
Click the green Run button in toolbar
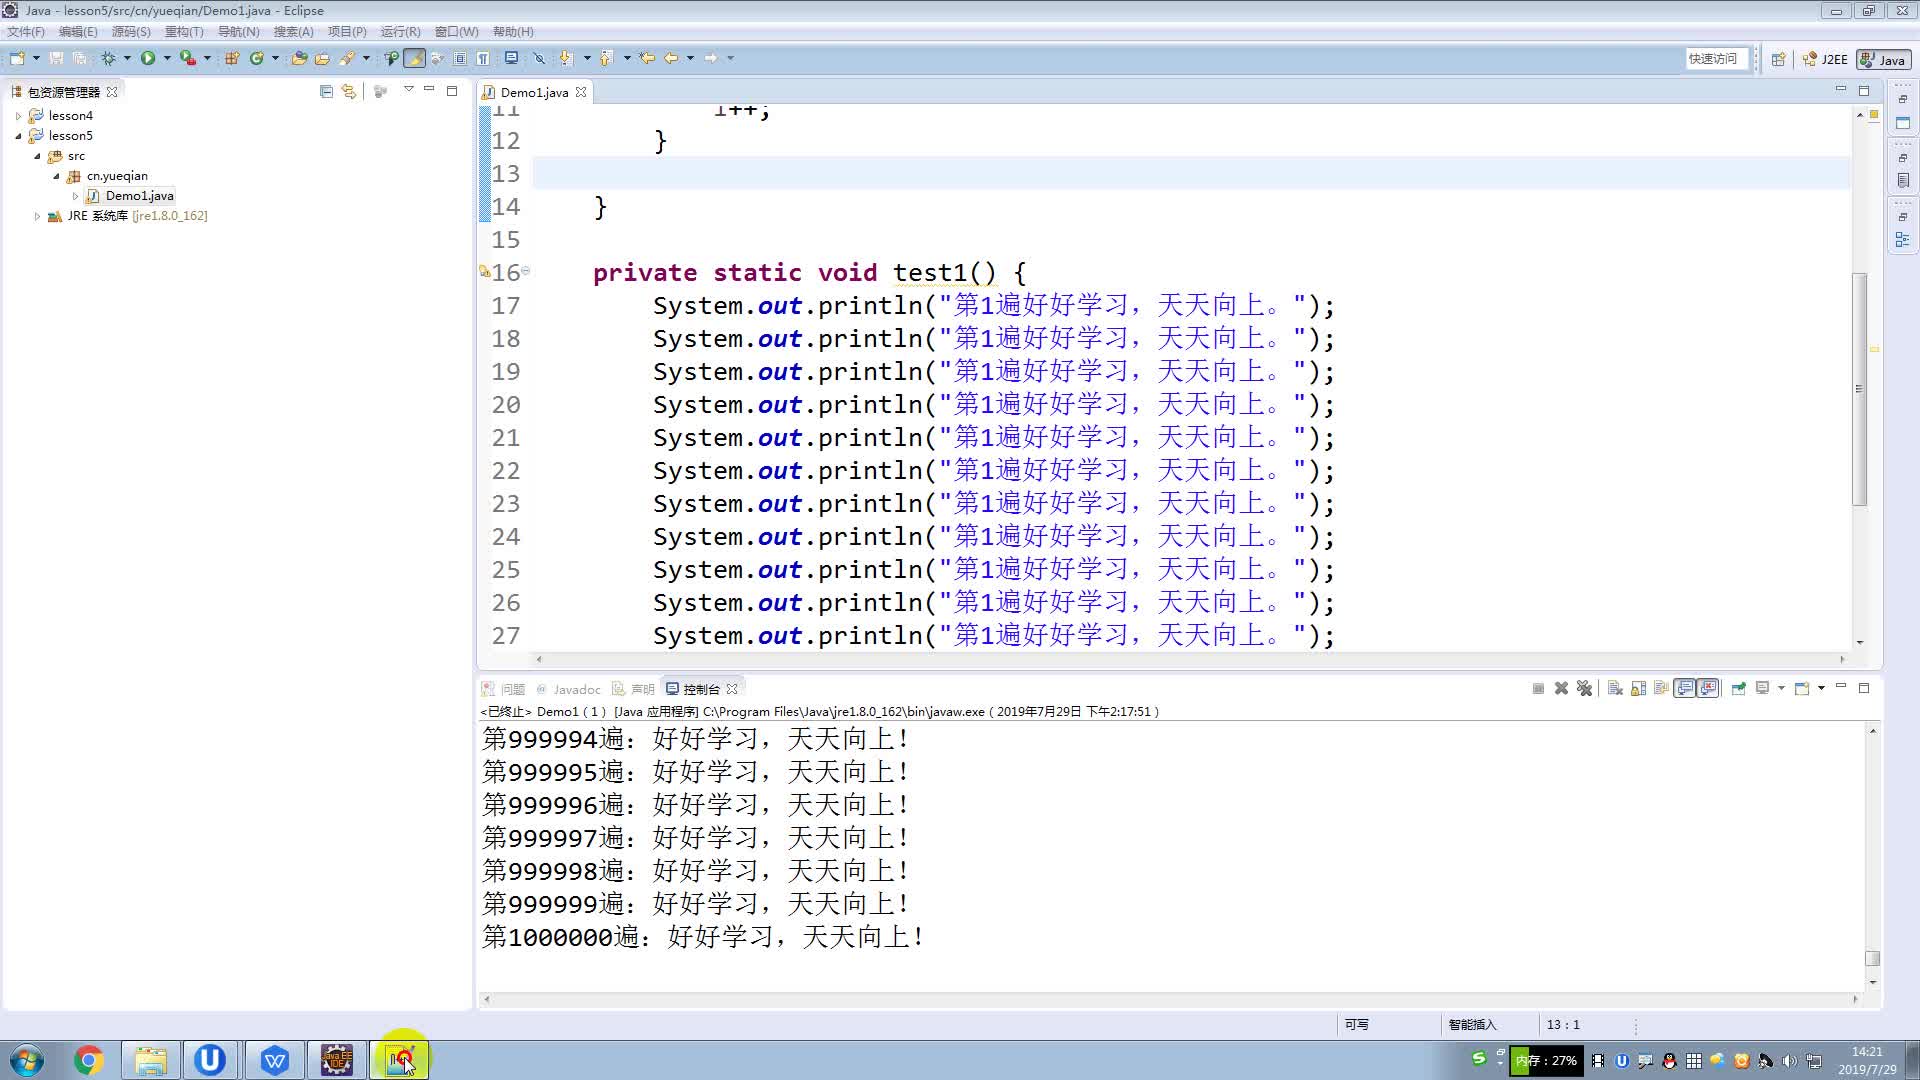pyautogui.click(x=148, y=58)
